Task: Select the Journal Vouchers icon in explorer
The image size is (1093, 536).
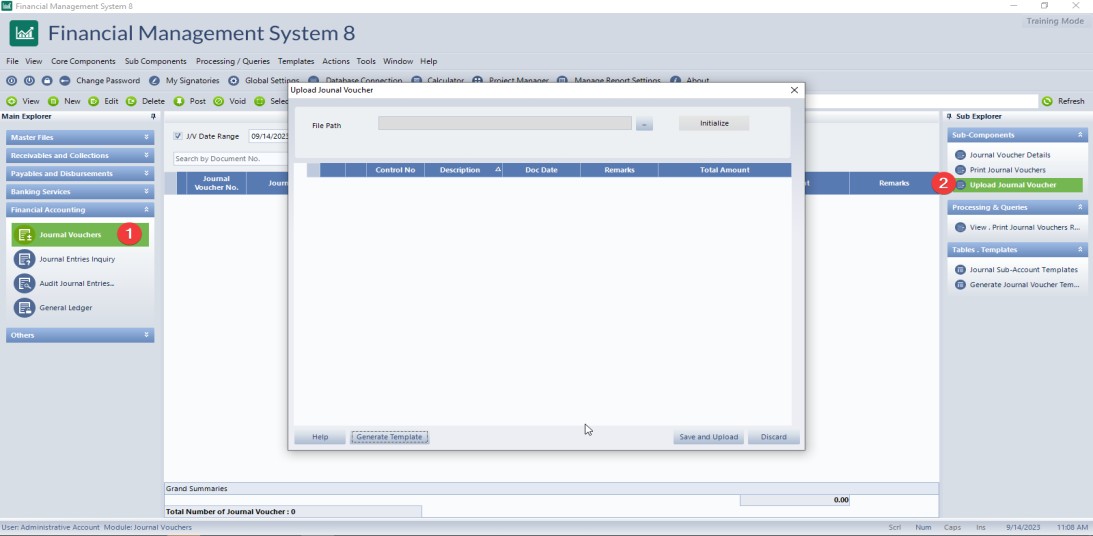Action: pos(25,235)
